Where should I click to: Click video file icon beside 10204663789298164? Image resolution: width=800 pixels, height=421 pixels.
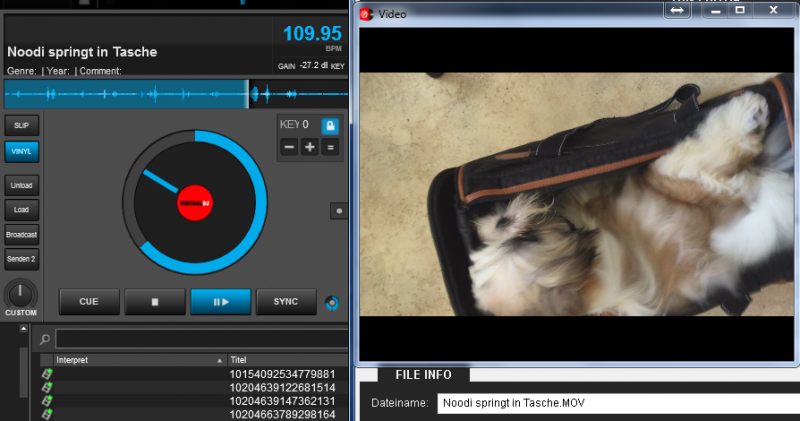[x=47, y=414]
